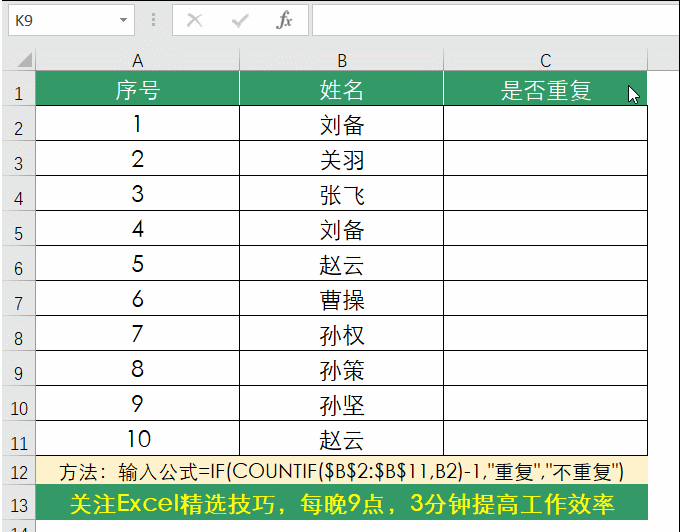This screenshot has width=680, height=532.
Task: Click cell B11 containing 赵云
Action: 342,439
